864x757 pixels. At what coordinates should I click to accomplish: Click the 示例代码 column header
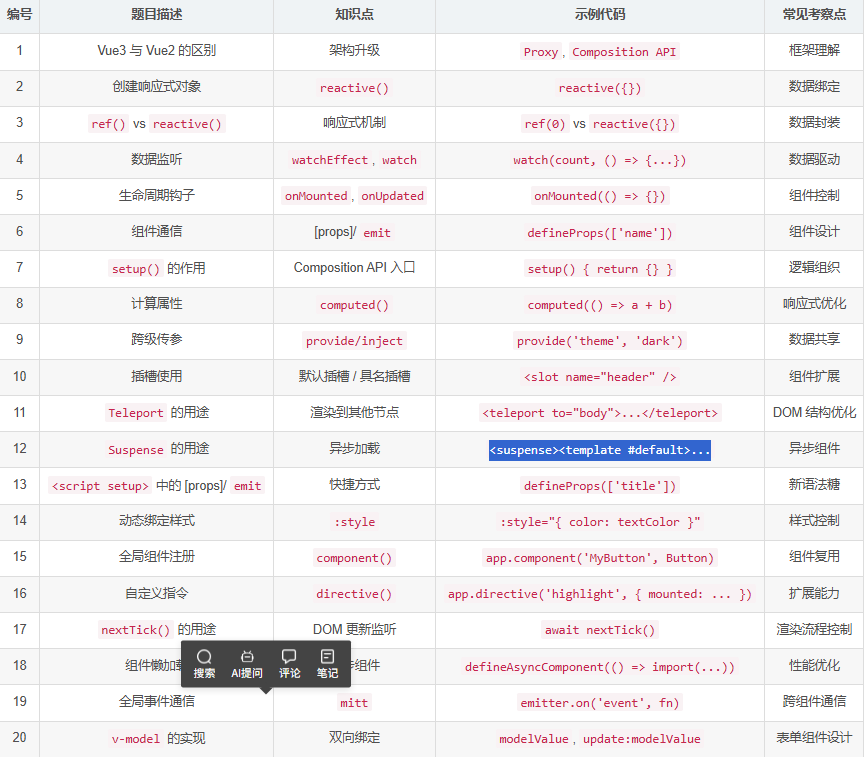600,14
